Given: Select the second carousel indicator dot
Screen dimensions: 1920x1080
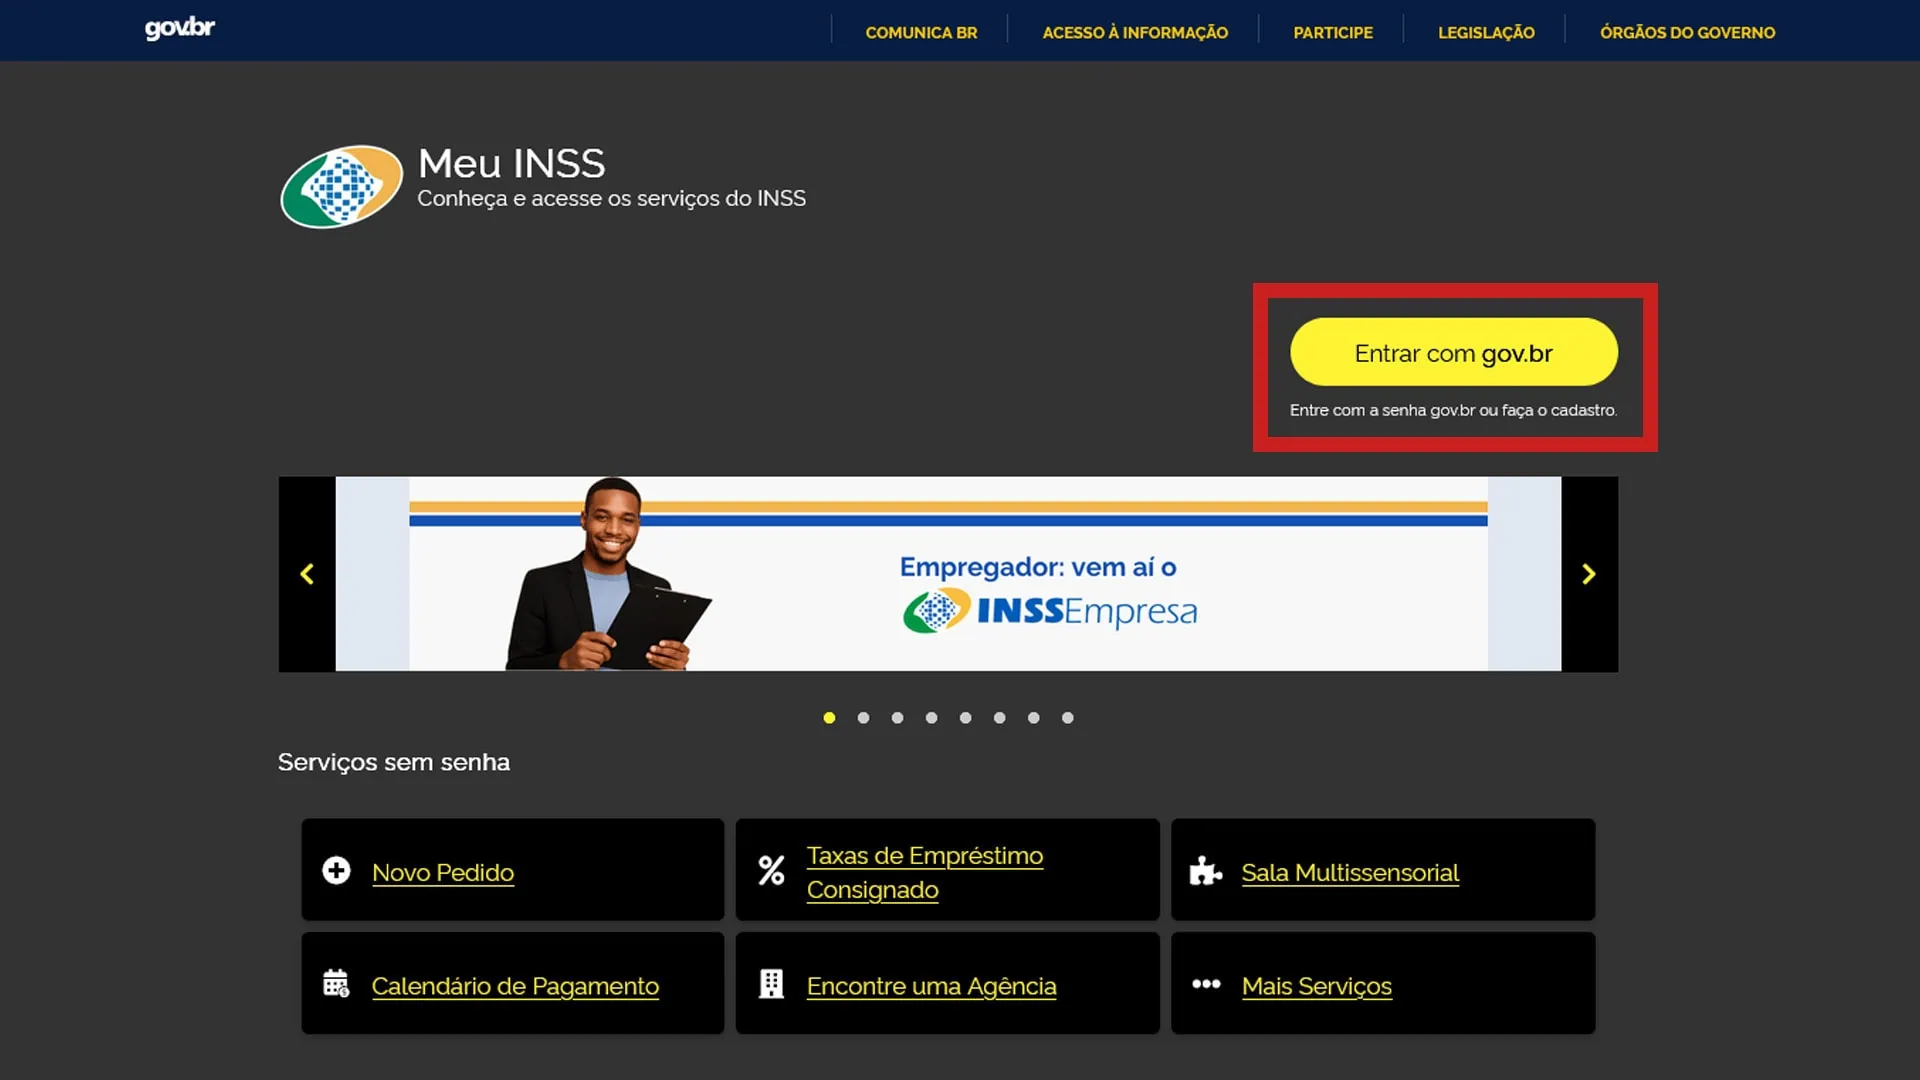Looking at the screenshot, I should coord(863,718).
